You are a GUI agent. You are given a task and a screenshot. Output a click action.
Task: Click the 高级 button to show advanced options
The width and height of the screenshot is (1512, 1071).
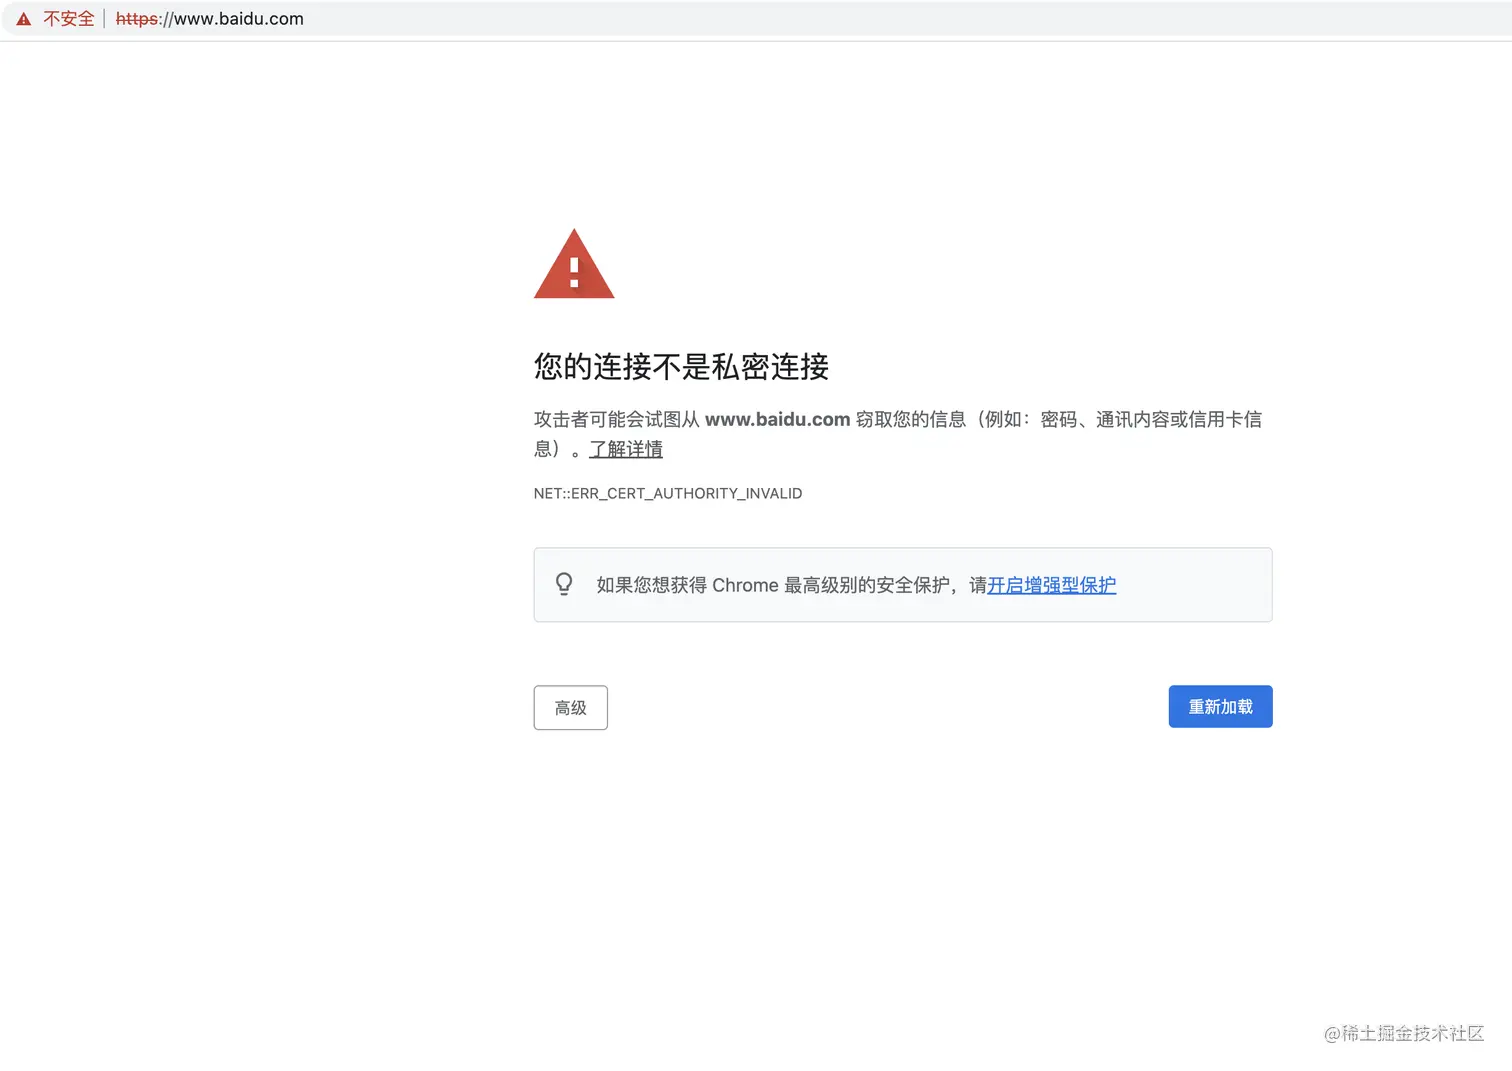[570, 707]
